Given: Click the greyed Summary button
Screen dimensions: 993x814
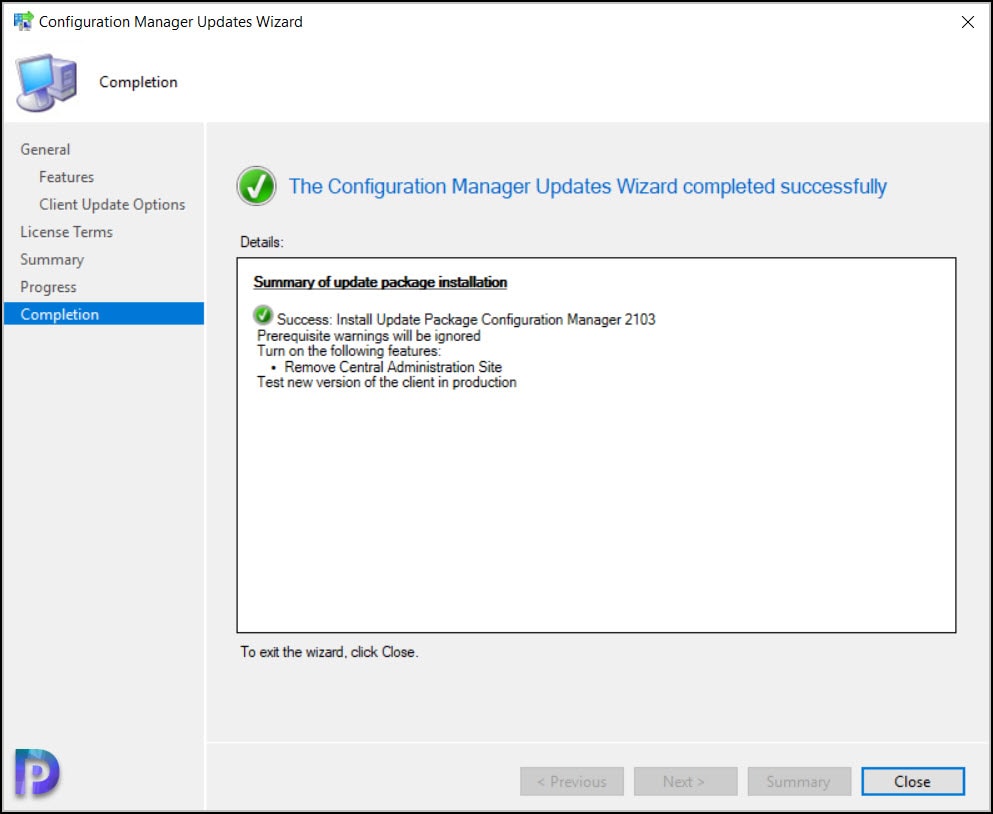Looking at the screenshot, I should 798,781.
